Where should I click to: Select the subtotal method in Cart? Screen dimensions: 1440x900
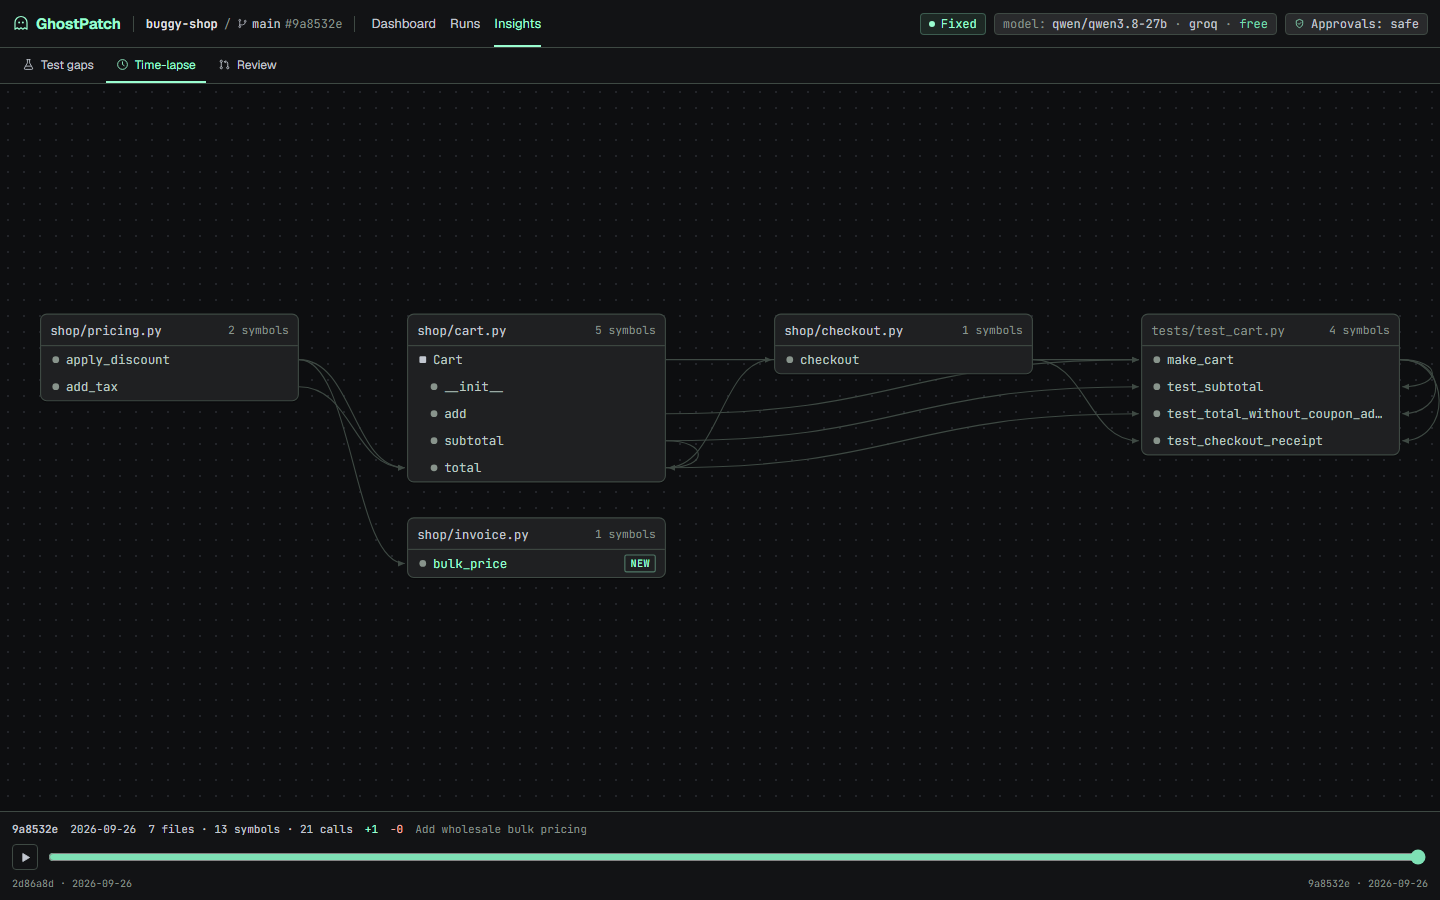click(536, 441)
